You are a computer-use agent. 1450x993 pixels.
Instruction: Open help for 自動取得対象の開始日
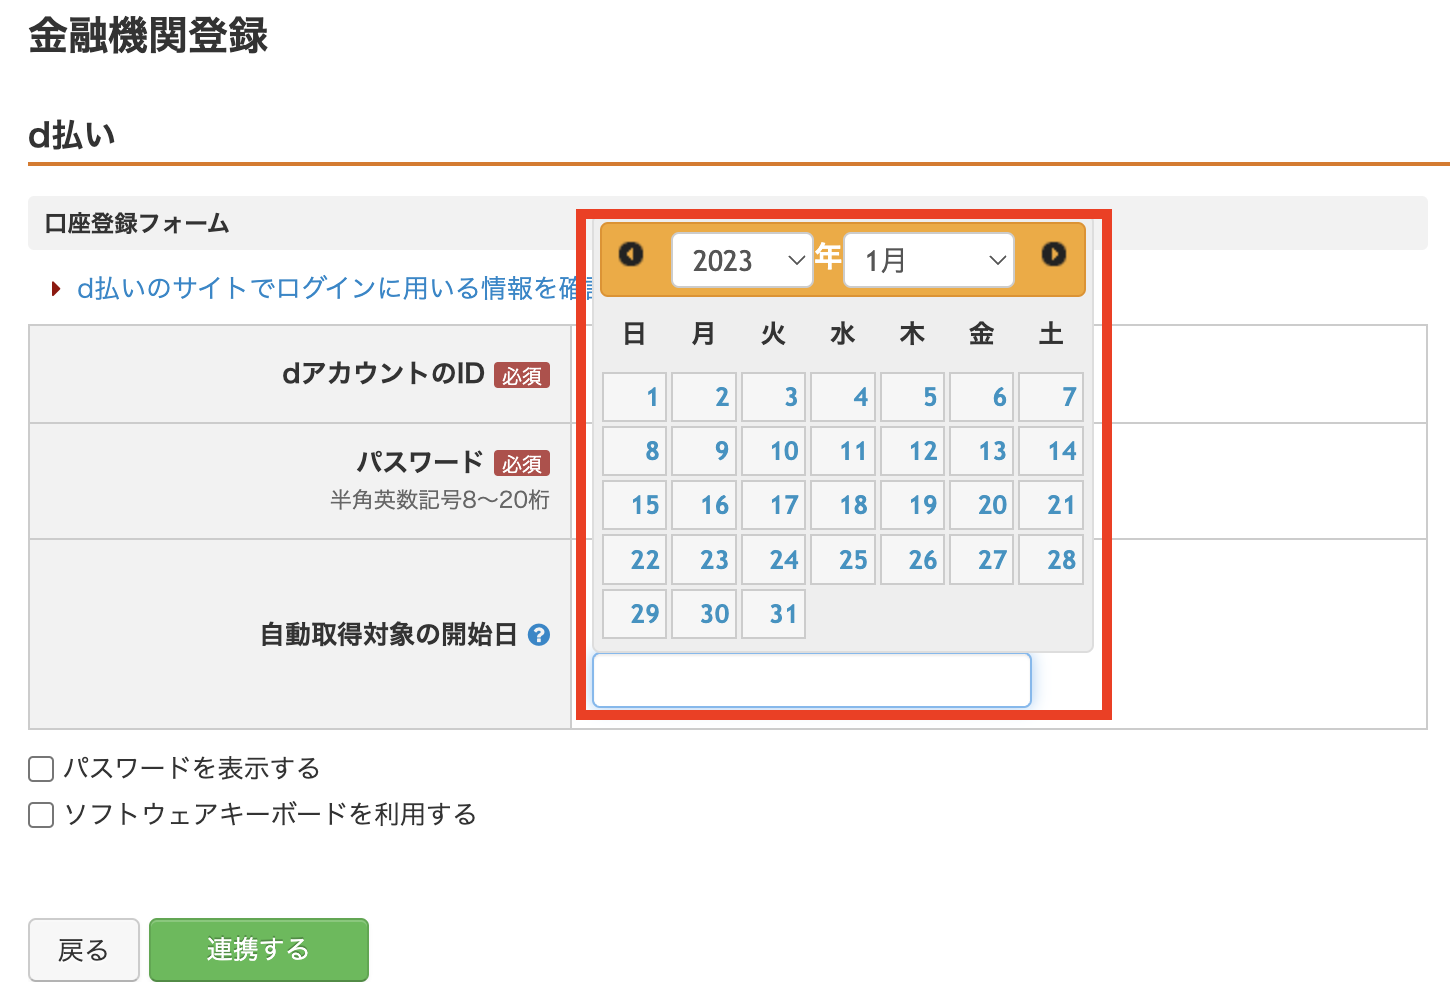coord(539,635)
